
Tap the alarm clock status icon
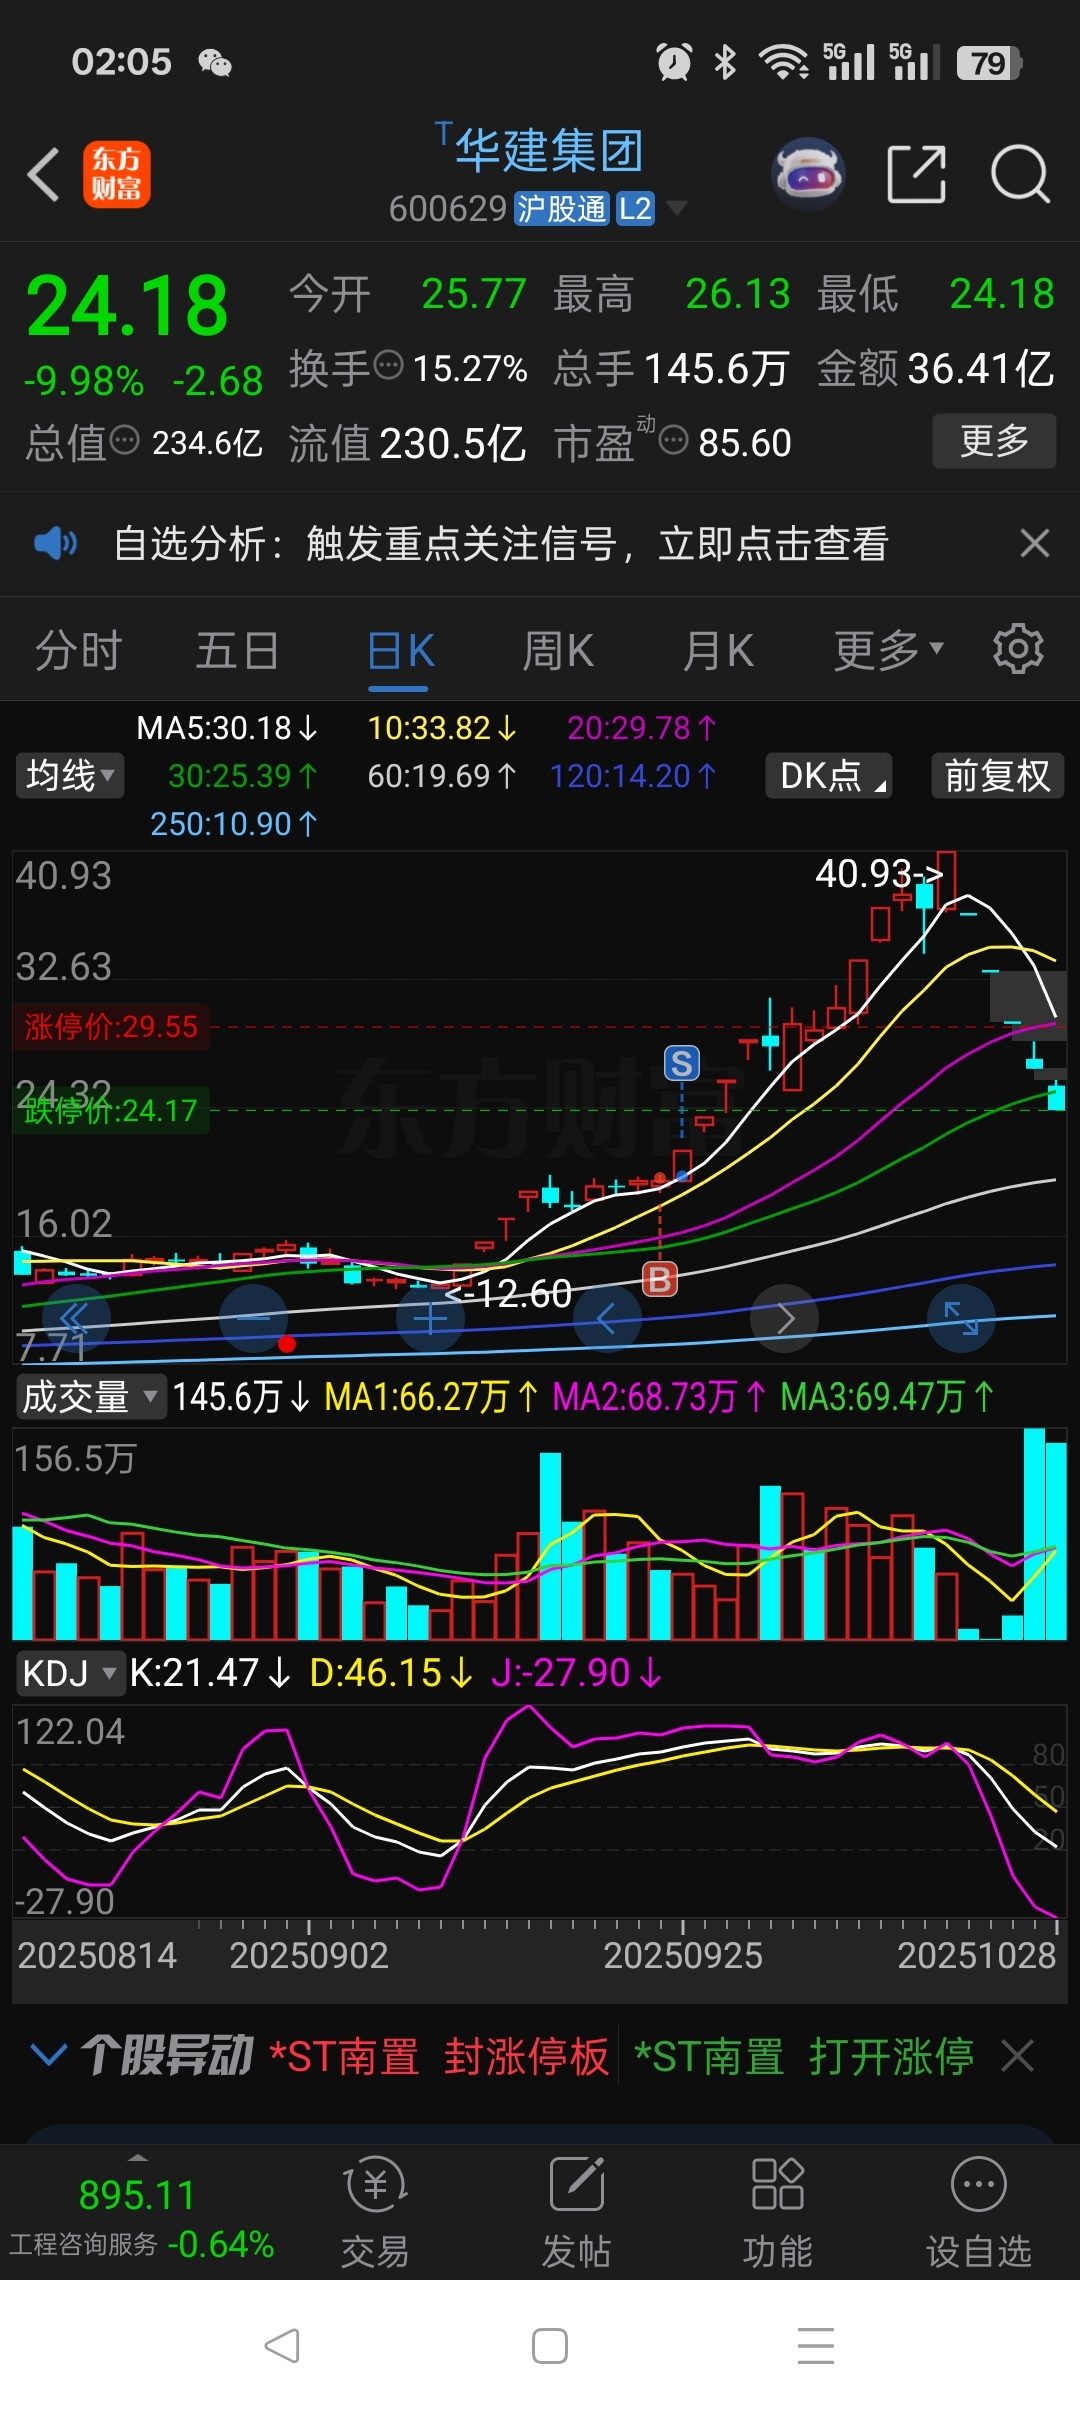point(673,62)
